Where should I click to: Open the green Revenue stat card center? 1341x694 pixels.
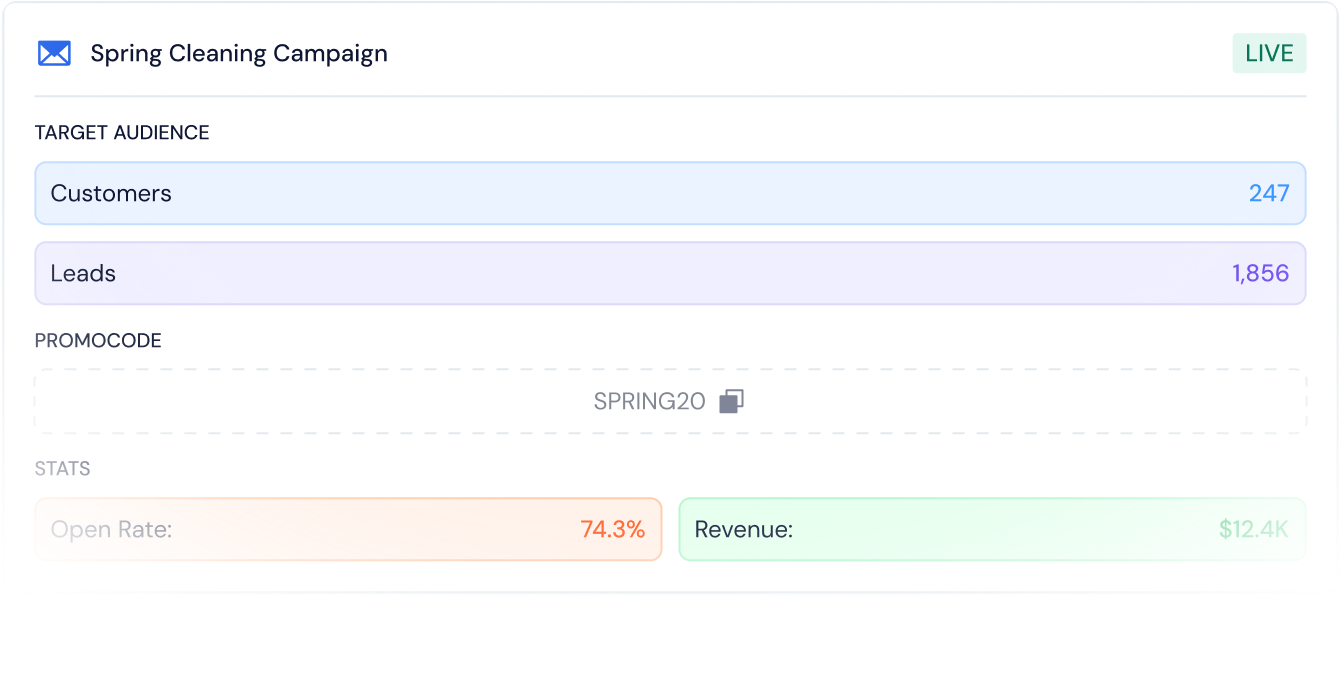992,529
